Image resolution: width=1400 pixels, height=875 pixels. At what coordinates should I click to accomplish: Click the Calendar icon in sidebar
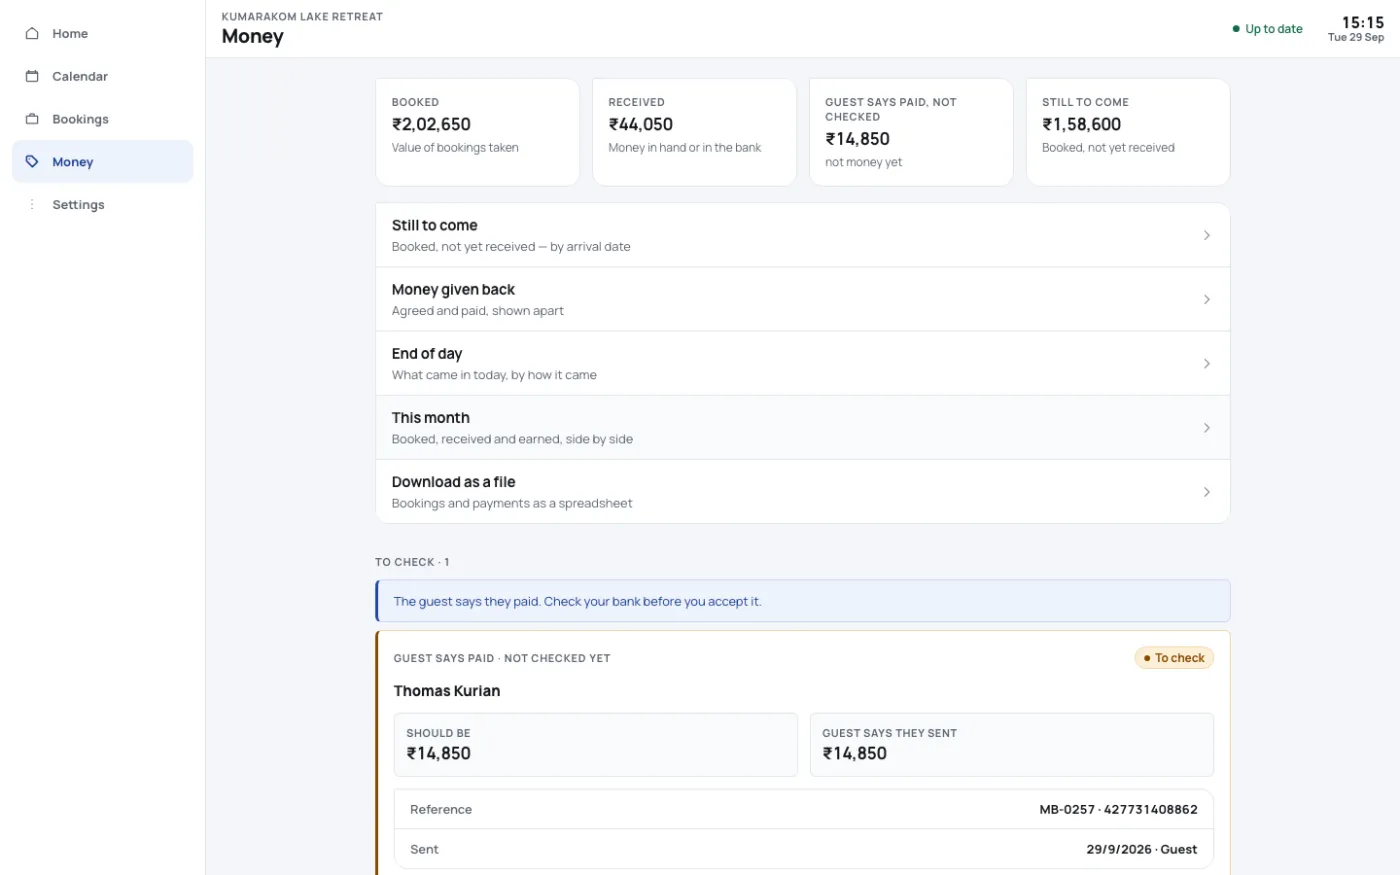point(32,76)
